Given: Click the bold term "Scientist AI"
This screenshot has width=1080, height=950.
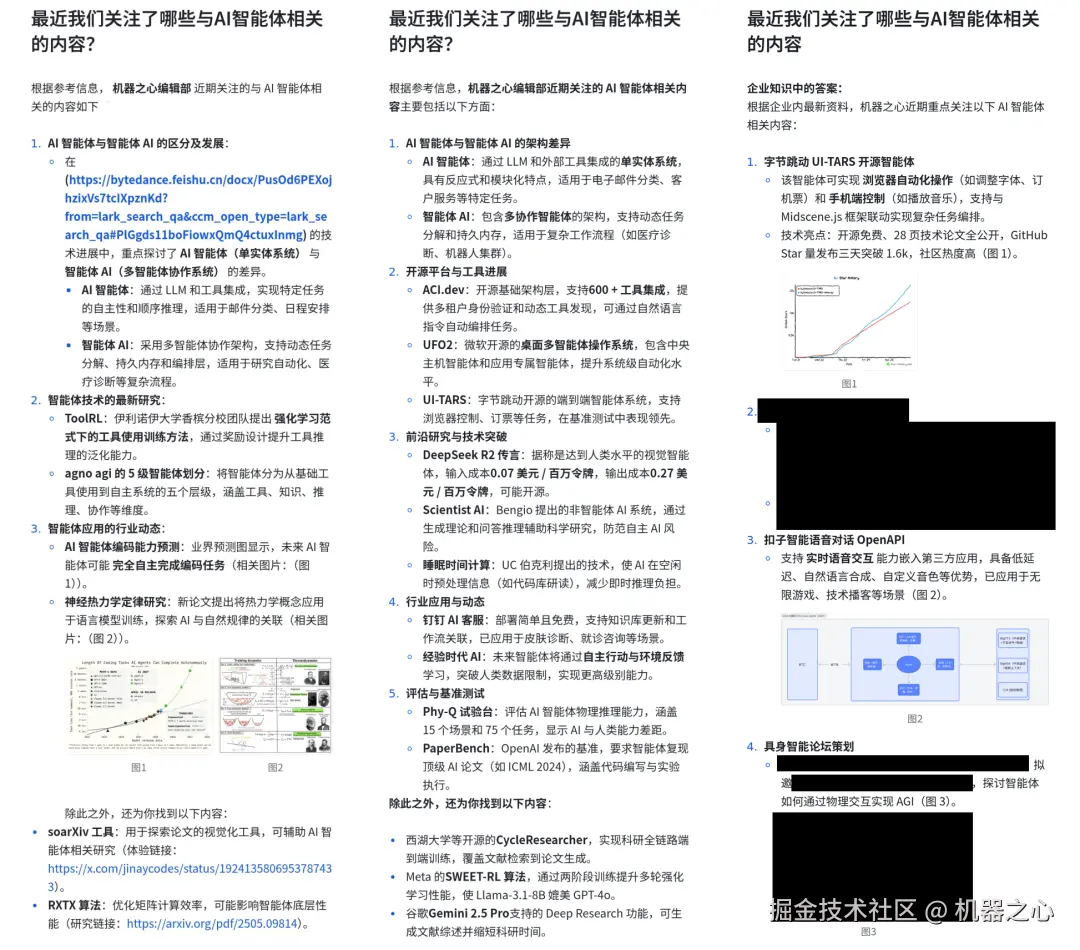Looking at the screenshot, I should pyautogui.click(x=453, y=510).
